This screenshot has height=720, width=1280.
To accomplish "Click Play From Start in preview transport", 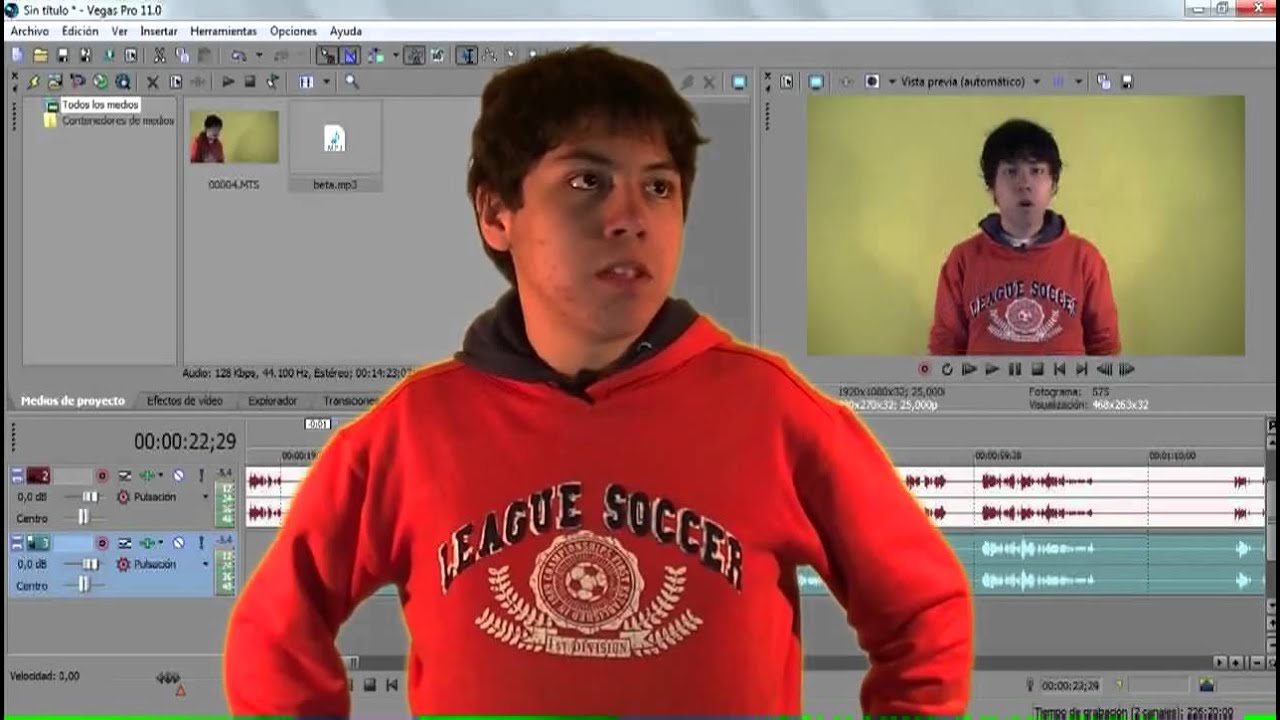I will (x=969, y=369).
